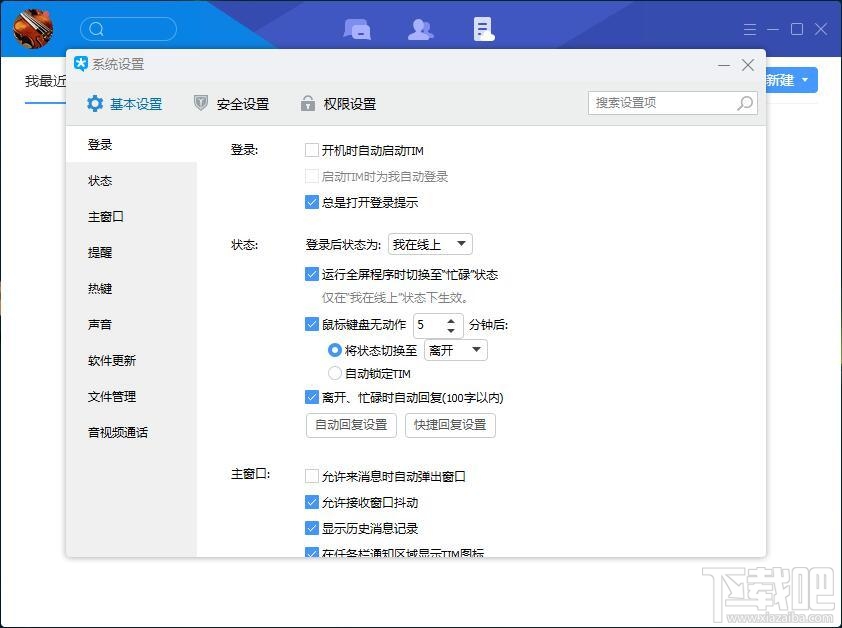Open the contacts icon in top toolbar

420,29
